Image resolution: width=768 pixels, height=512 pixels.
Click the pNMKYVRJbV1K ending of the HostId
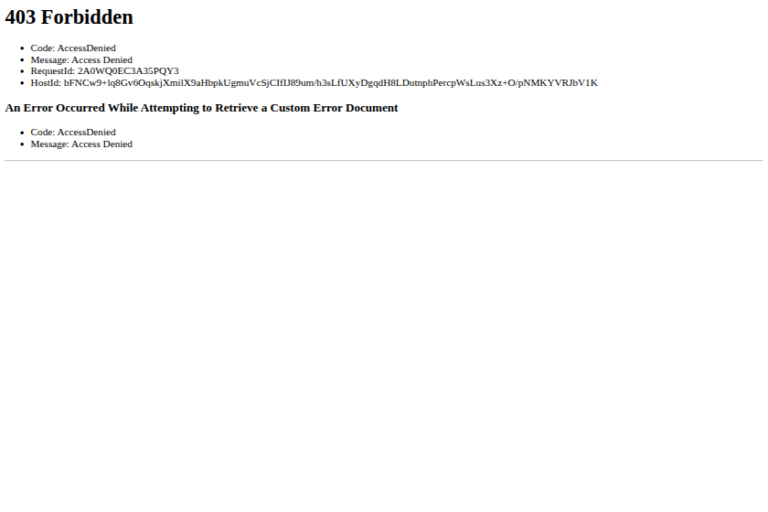[557, 83]
